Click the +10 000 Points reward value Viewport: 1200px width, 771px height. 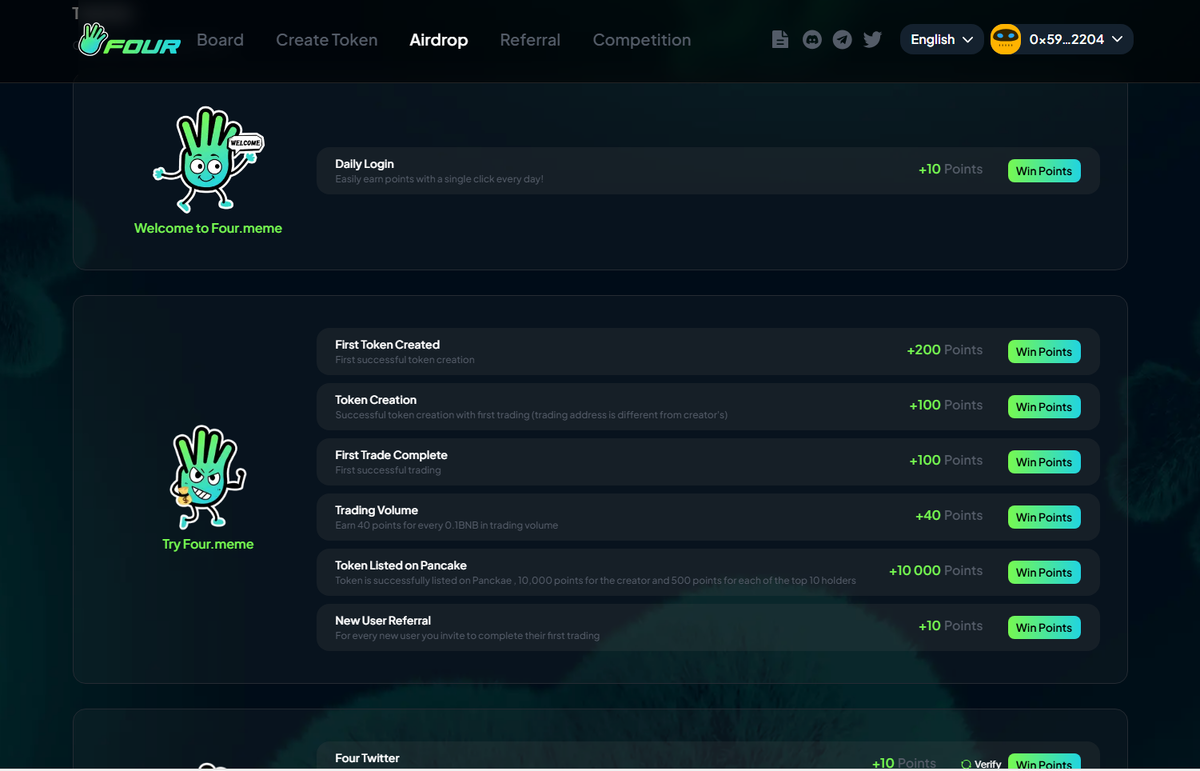click(x=935, y=570)
